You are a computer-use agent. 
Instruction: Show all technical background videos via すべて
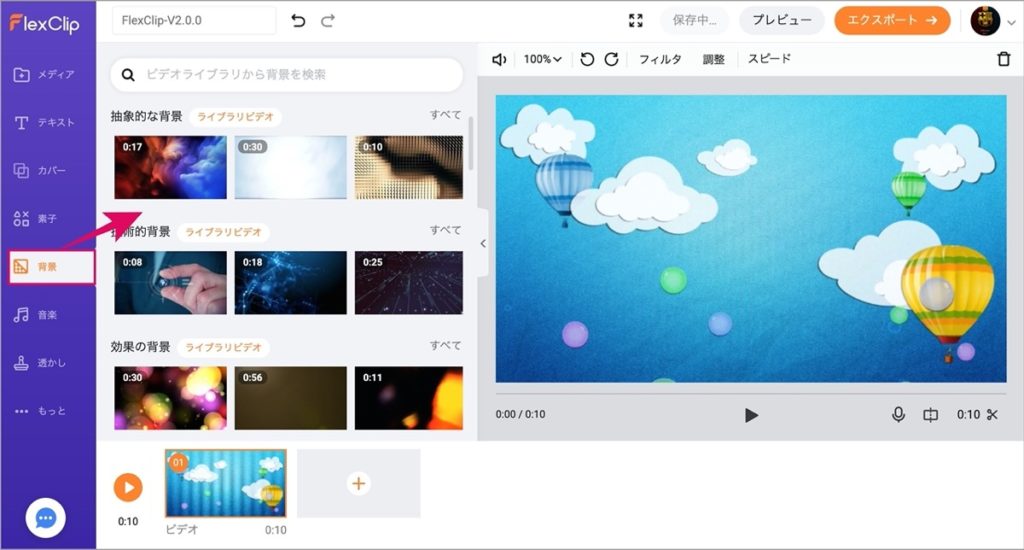[445, 231]
